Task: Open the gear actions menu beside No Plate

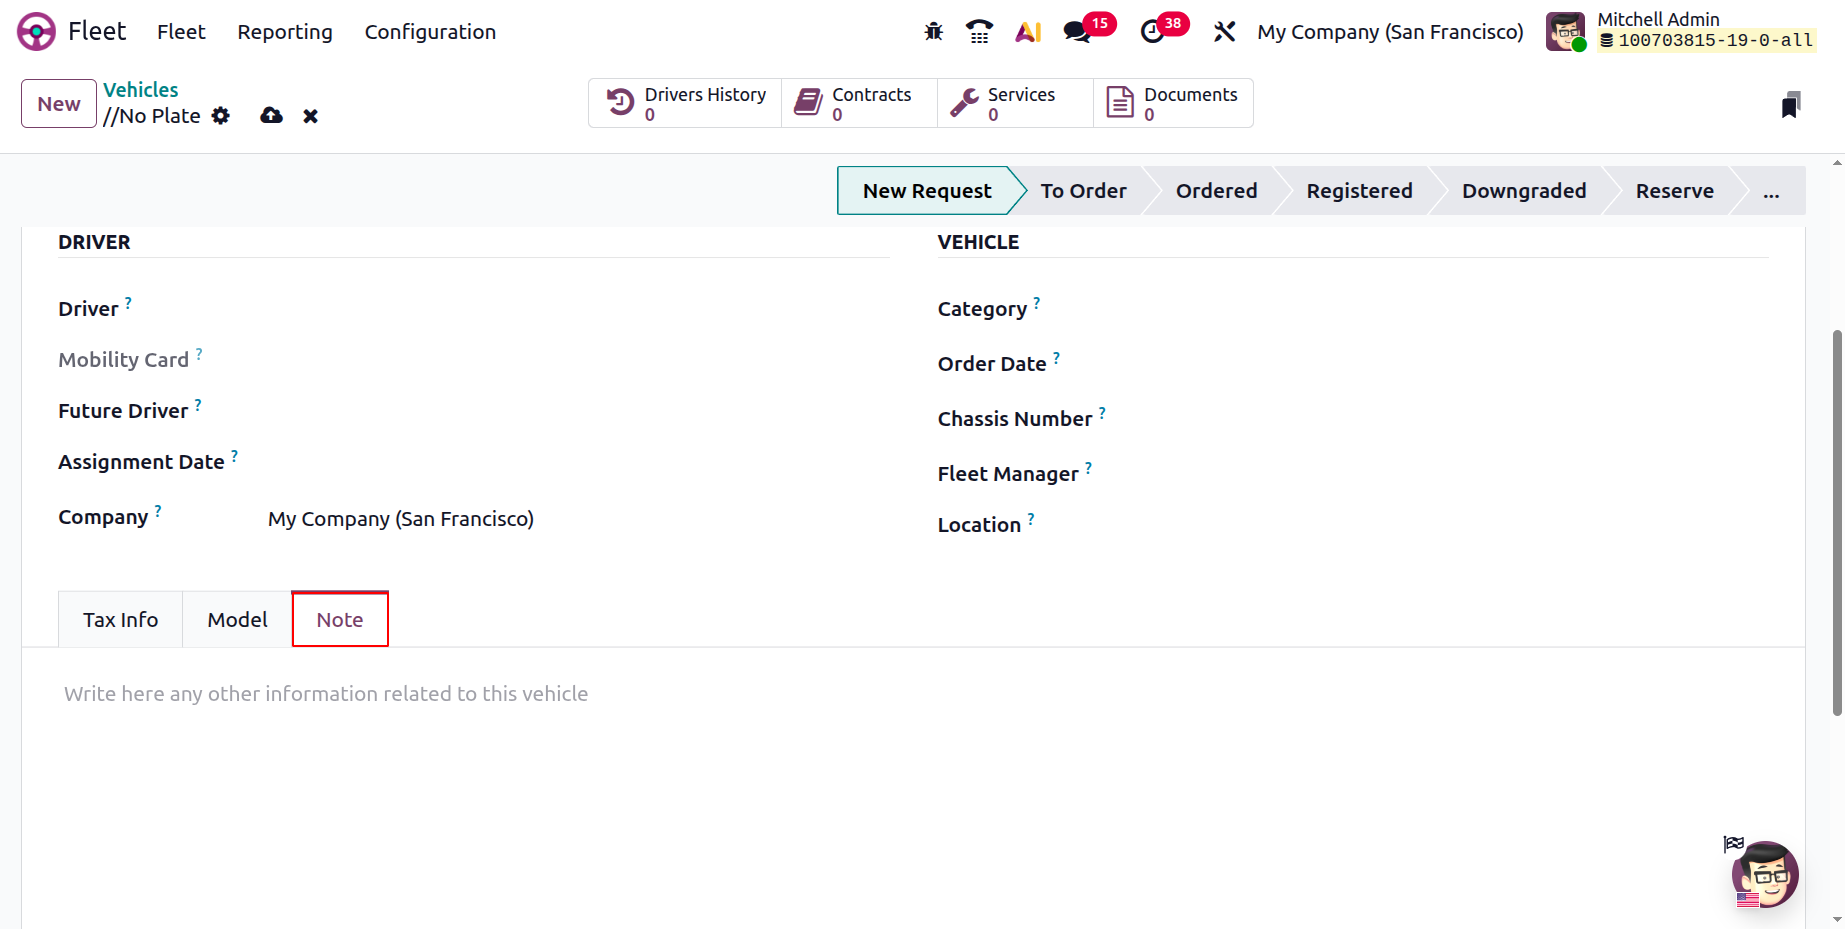Action: pos(221,116)
